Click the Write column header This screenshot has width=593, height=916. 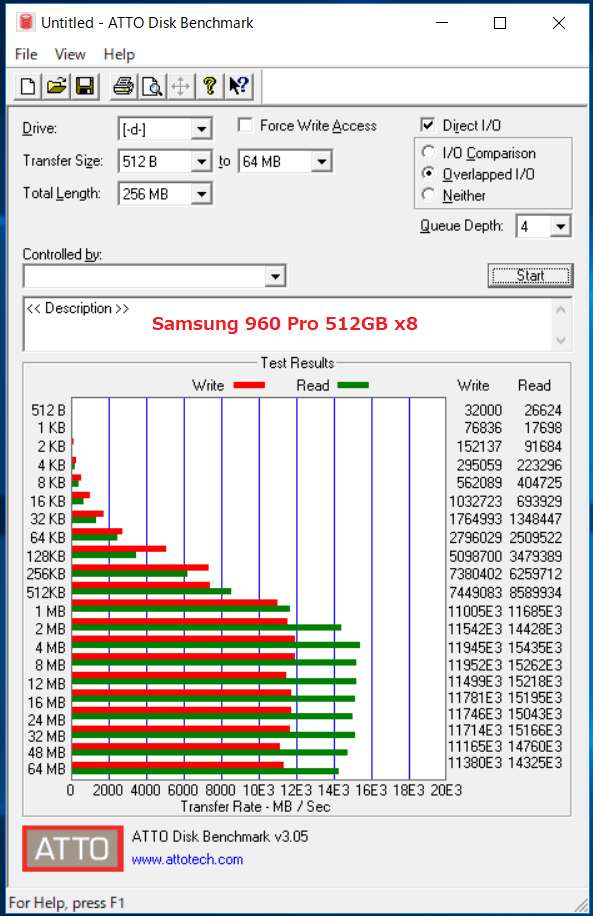(473, 385)
